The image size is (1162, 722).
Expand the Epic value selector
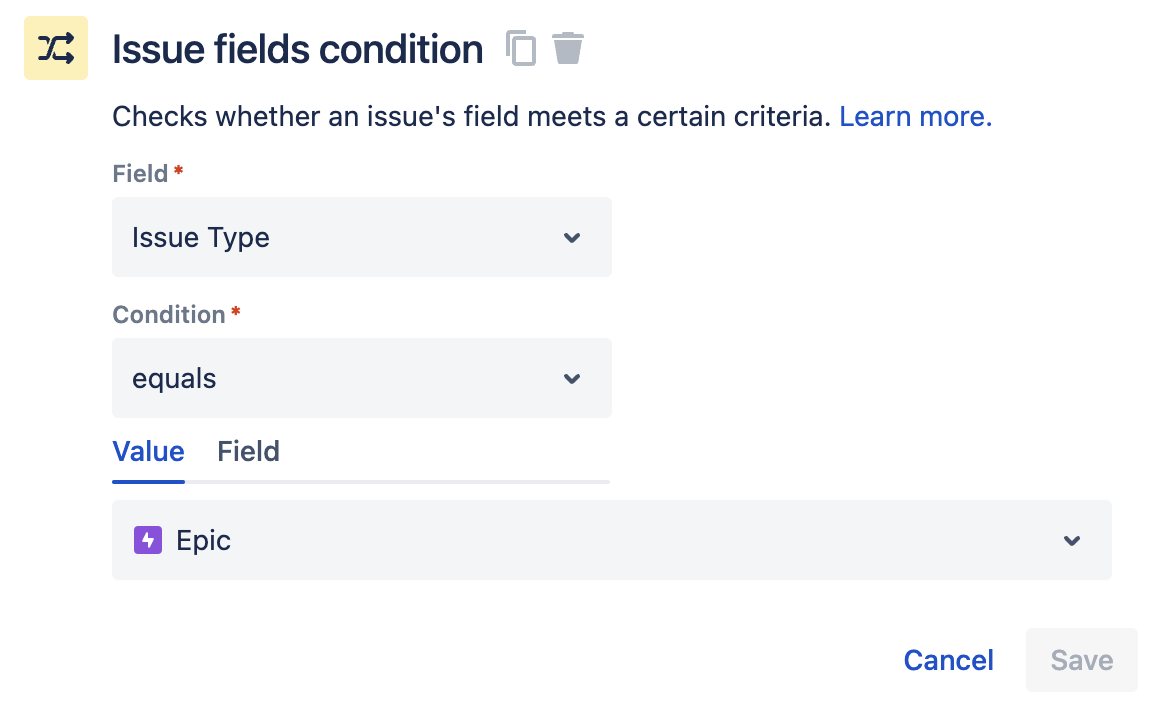click(x=611, y=540)
